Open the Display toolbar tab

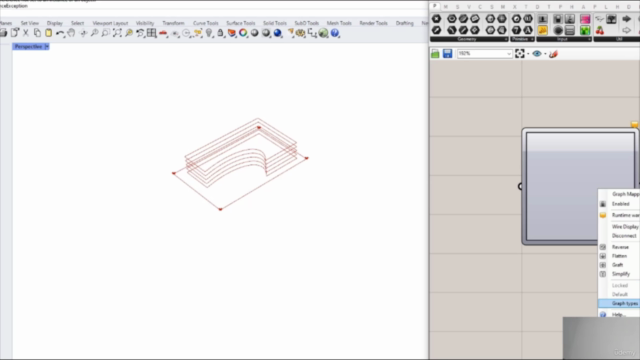pos(55,23)
